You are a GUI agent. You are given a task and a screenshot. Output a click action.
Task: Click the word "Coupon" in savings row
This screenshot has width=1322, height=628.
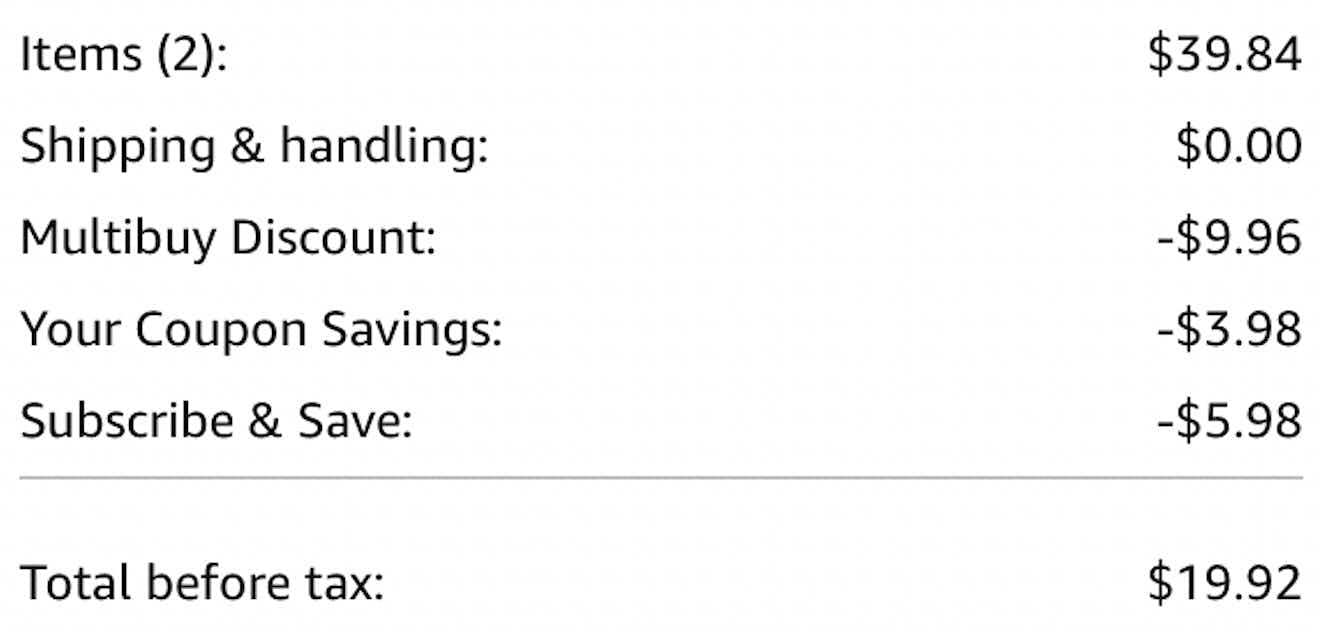pos(220,329)
